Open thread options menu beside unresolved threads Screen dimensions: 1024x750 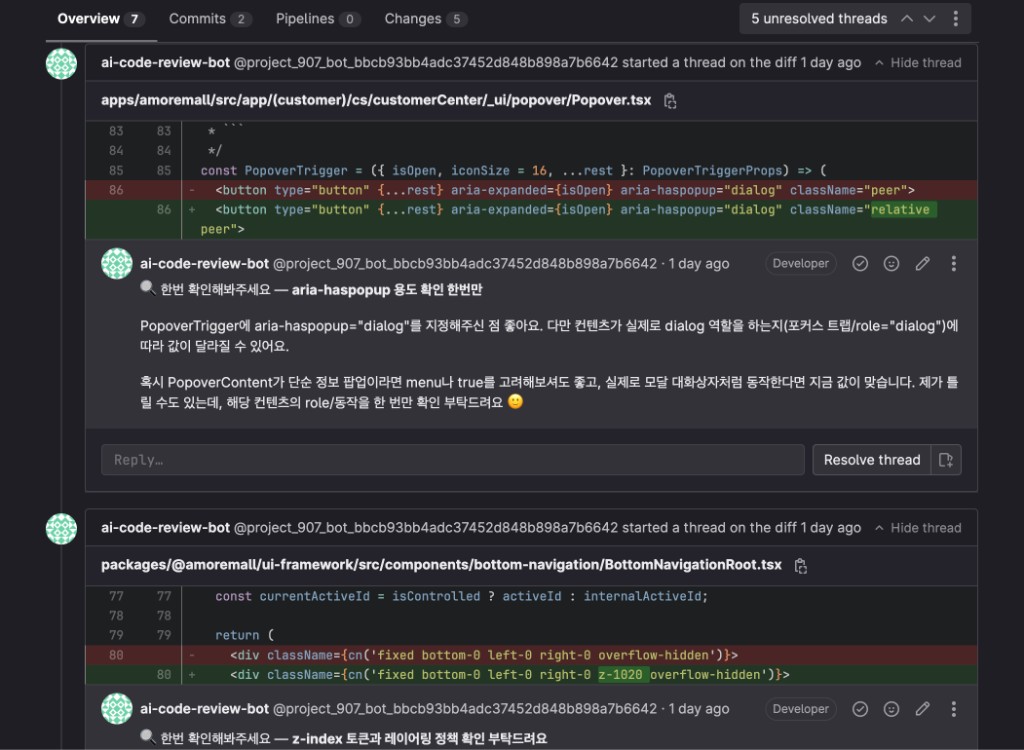(x=956, y=19)
